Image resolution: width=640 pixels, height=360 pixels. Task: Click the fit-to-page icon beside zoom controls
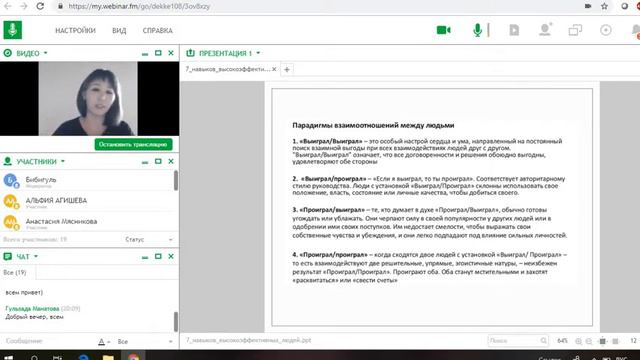click(x=602, y=341)
